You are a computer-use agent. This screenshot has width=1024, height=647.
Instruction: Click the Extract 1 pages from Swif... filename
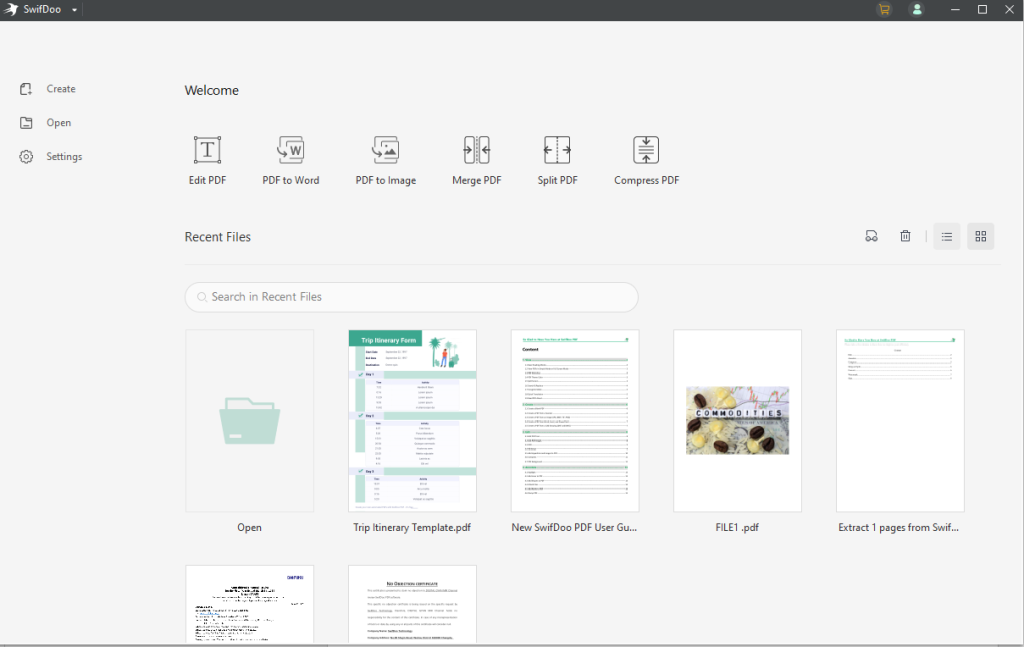[x=899, y=528]
